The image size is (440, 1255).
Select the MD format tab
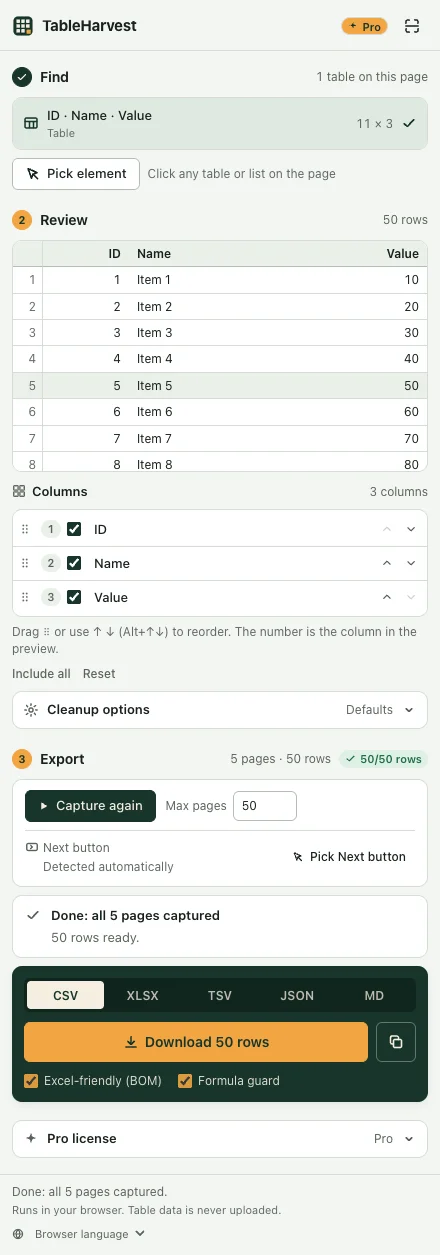tap(374, 996)
